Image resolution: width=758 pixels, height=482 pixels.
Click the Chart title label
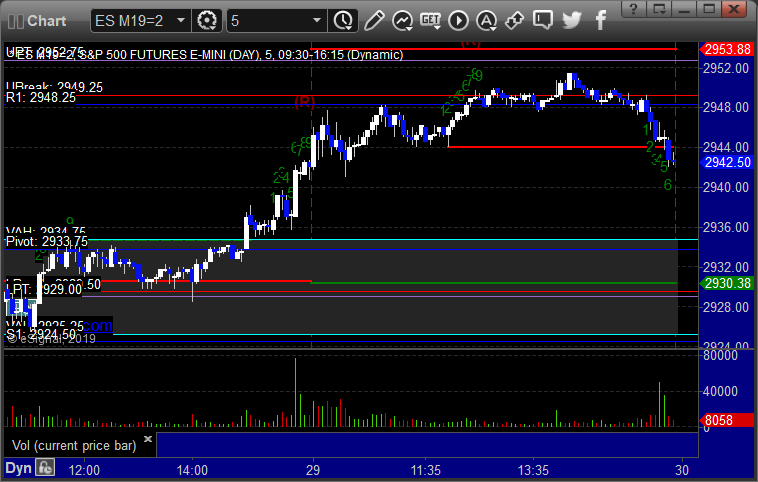[x=46, y=21]
